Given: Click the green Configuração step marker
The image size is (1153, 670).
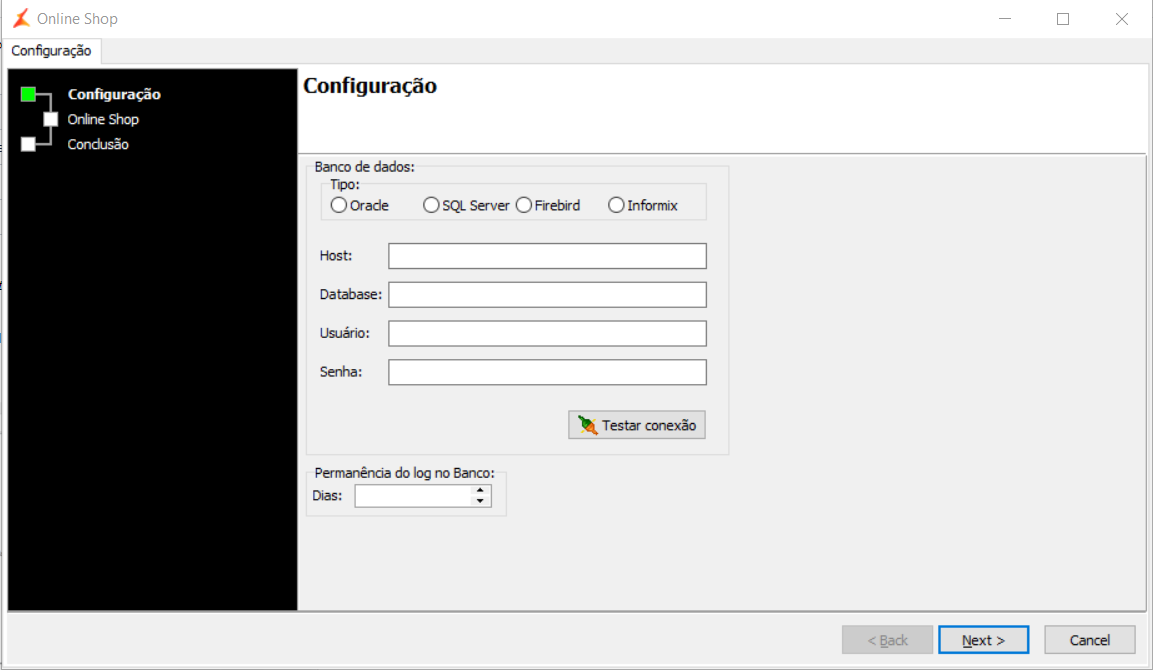Looking at the screenshot, I should [28, 93].
